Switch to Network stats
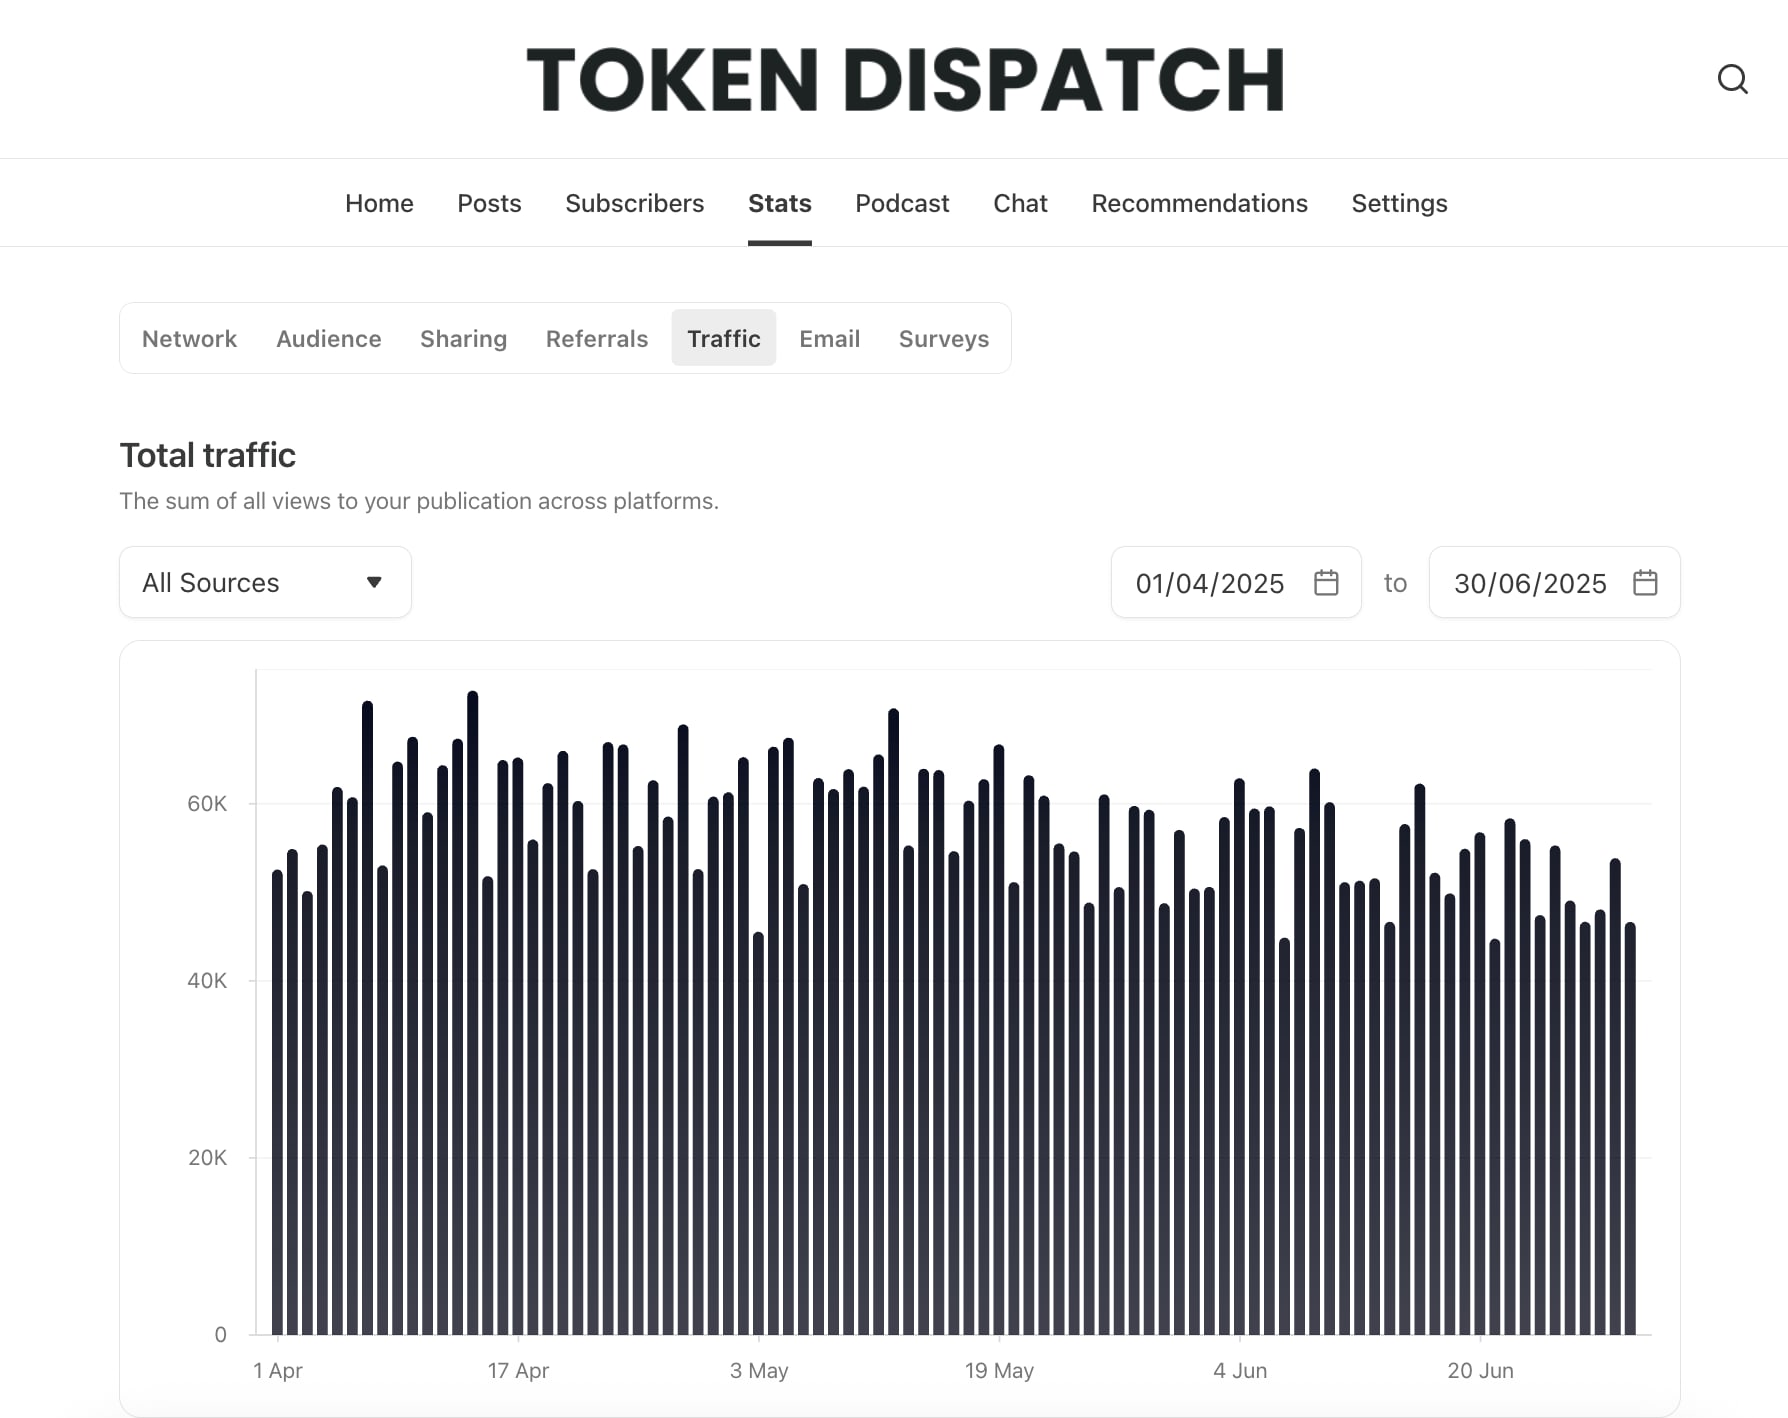1788x1418 pixels. [189, 338]
